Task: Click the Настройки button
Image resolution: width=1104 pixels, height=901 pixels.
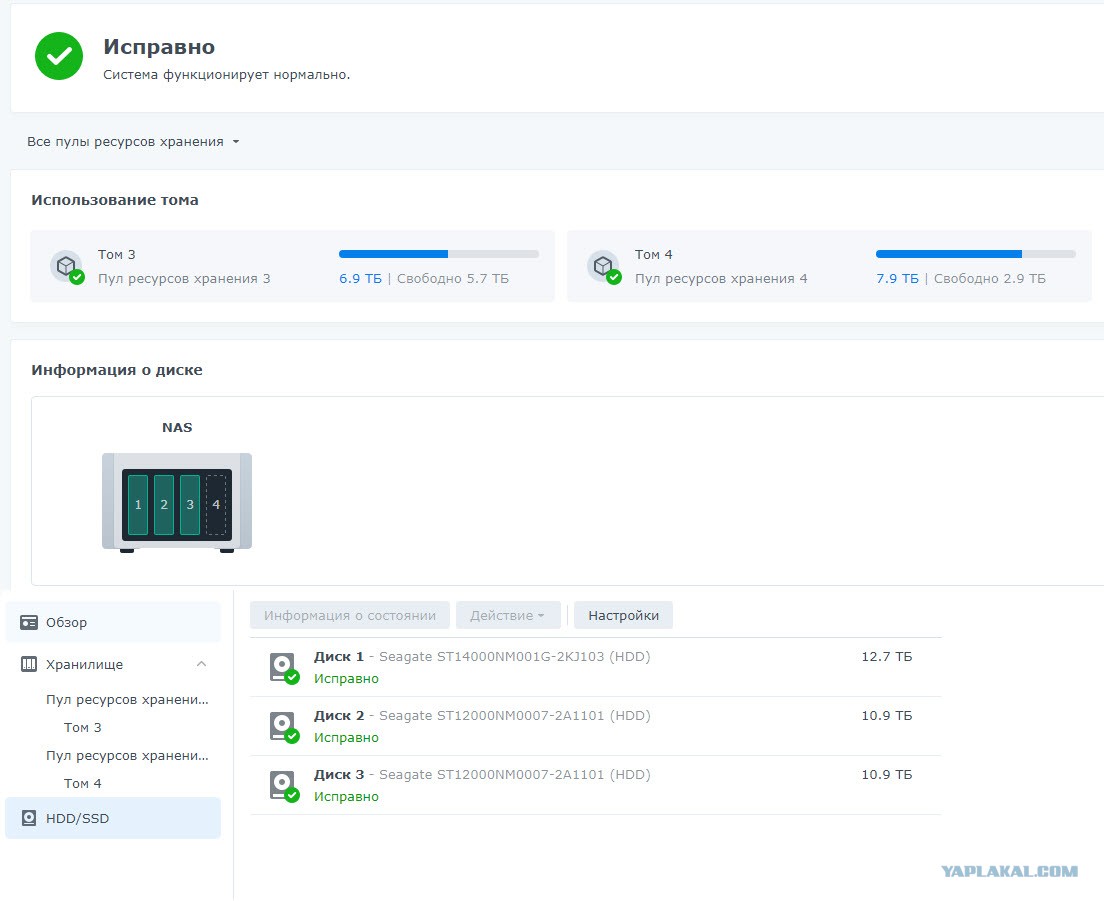Action: [623, 615]
